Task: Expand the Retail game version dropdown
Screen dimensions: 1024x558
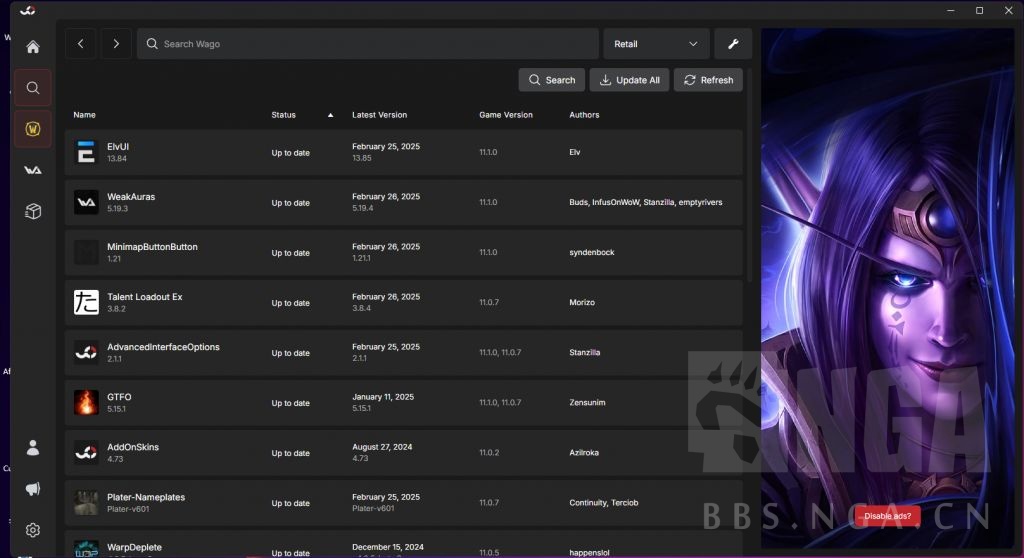Action: (x=656, y=44)
